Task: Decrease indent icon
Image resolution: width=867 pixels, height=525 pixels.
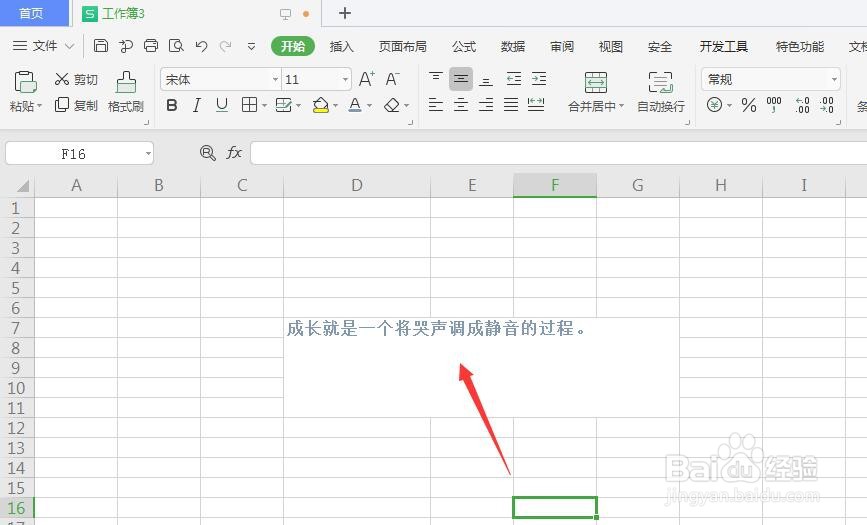Action: [x=514, y=79]
